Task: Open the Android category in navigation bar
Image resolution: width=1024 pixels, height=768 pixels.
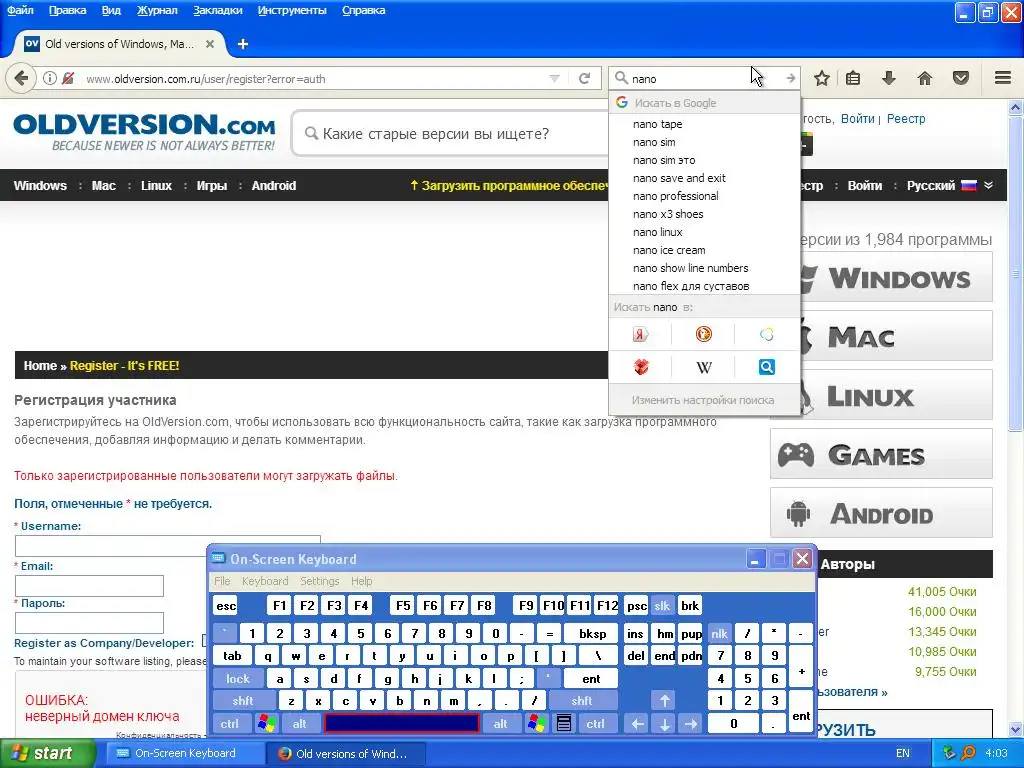Action: click(274, 185)
